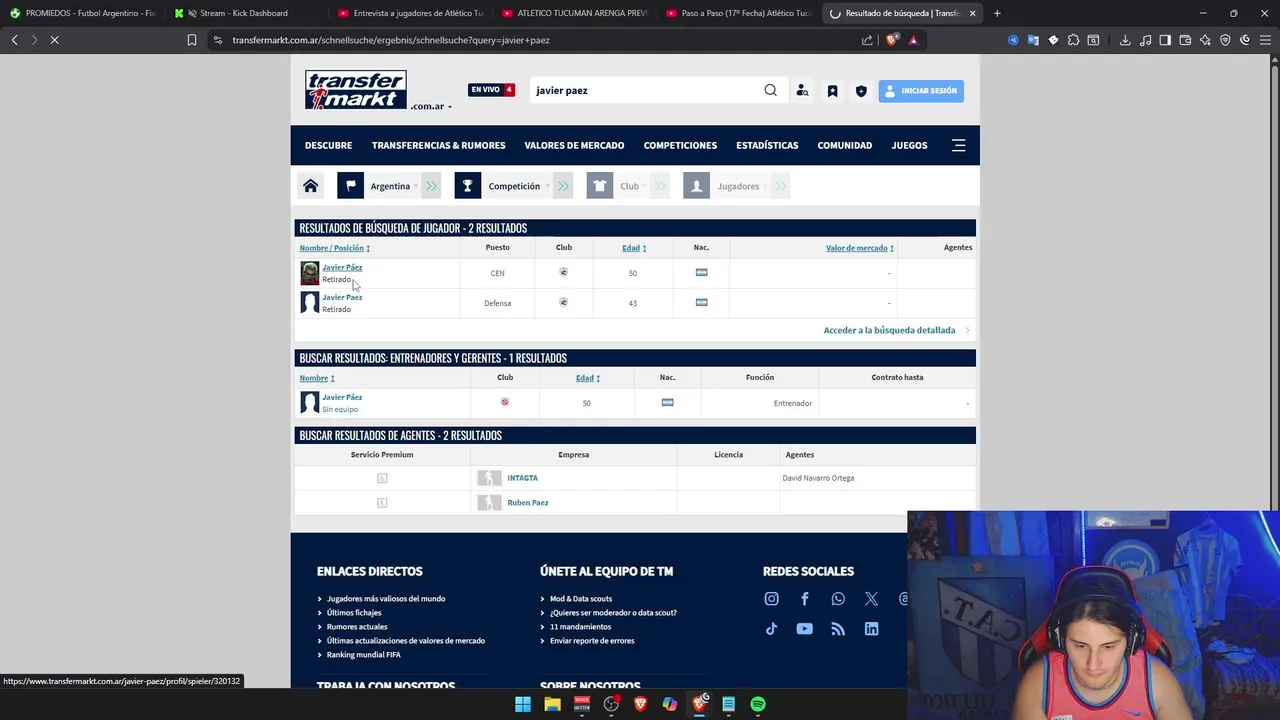Open the DESCUBRE menu
The image size is (1280, 720).
pyautogui.click(x=328, y=145)
